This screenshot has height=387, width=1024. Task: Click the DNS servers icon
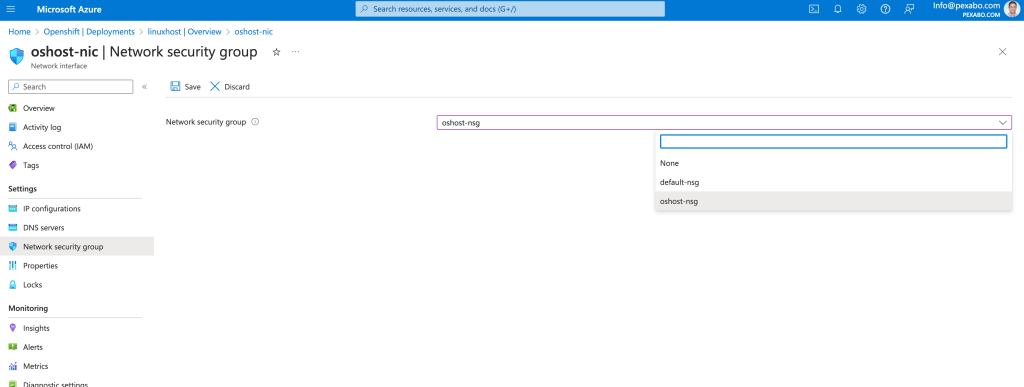(12, 228)
